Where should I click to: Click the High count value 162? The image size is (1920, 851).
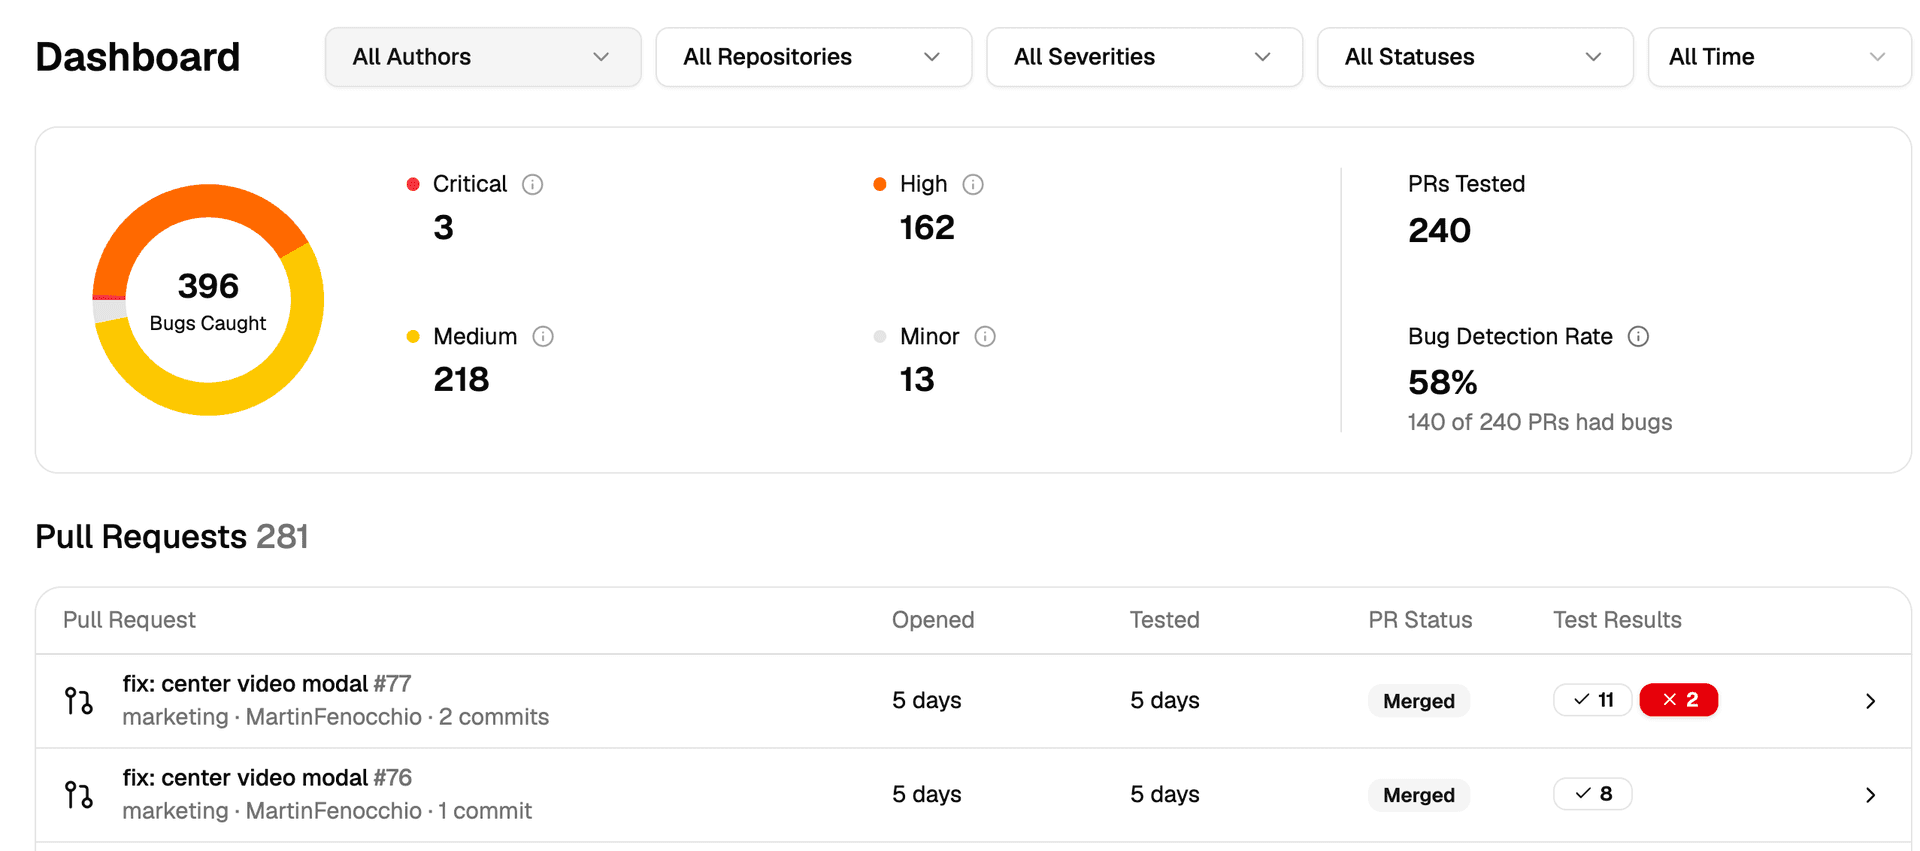coord(927,228)
